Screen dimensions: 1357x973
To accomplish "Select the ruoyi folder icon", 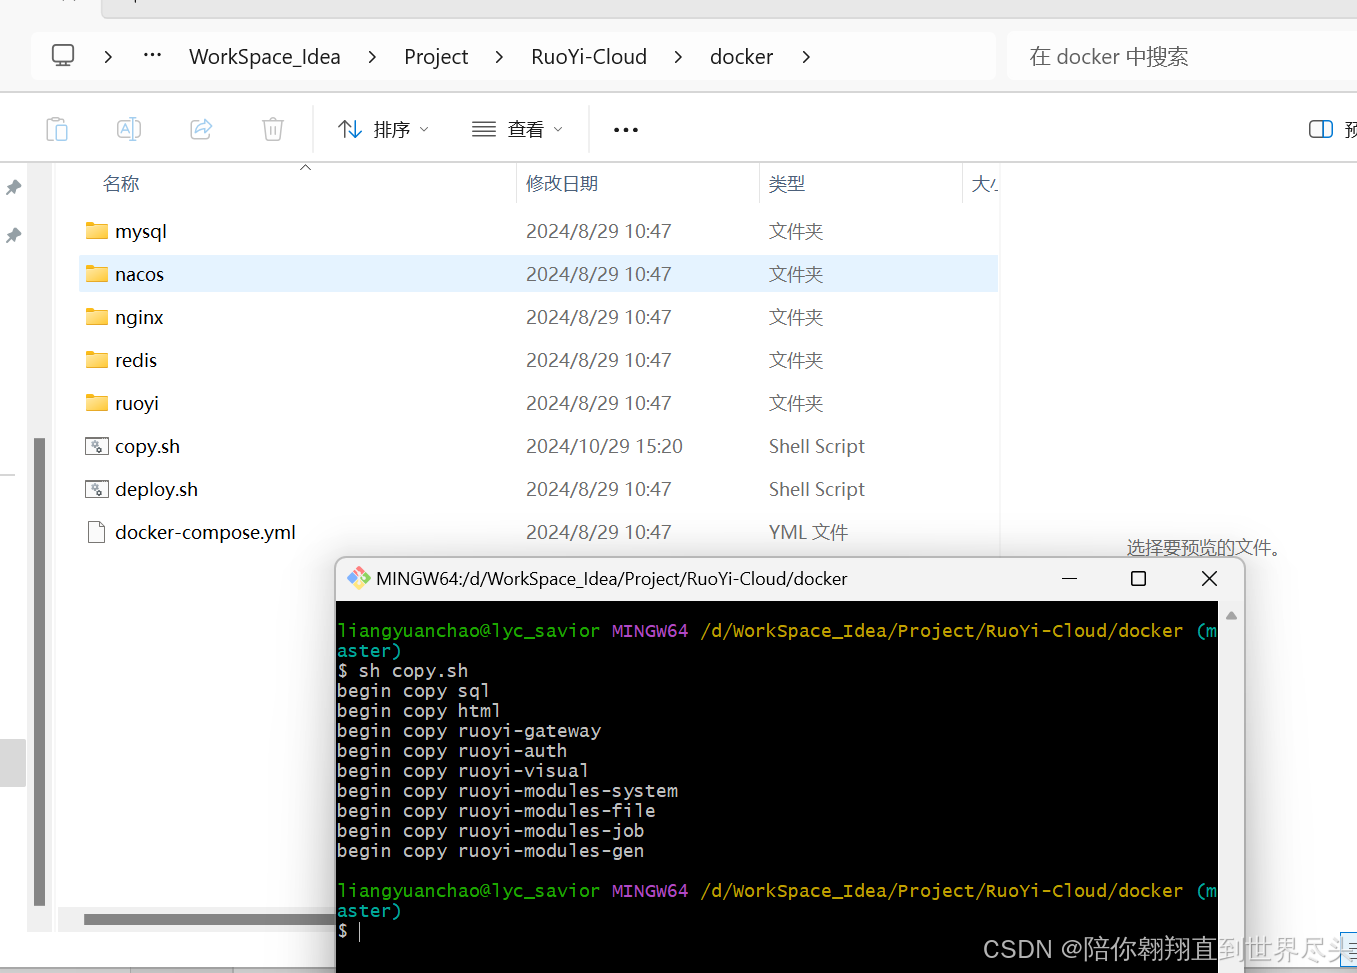I will (x=97, y=403).
